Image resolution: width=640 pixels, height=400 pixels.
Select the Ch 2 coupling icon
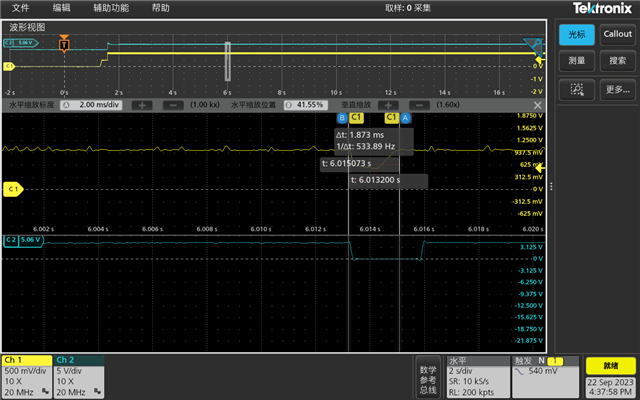97,391
